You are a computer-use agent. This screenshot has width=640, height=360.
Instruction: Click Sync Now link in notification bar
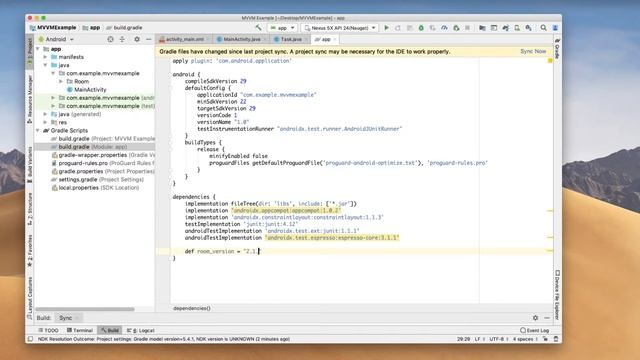[533, 51]
